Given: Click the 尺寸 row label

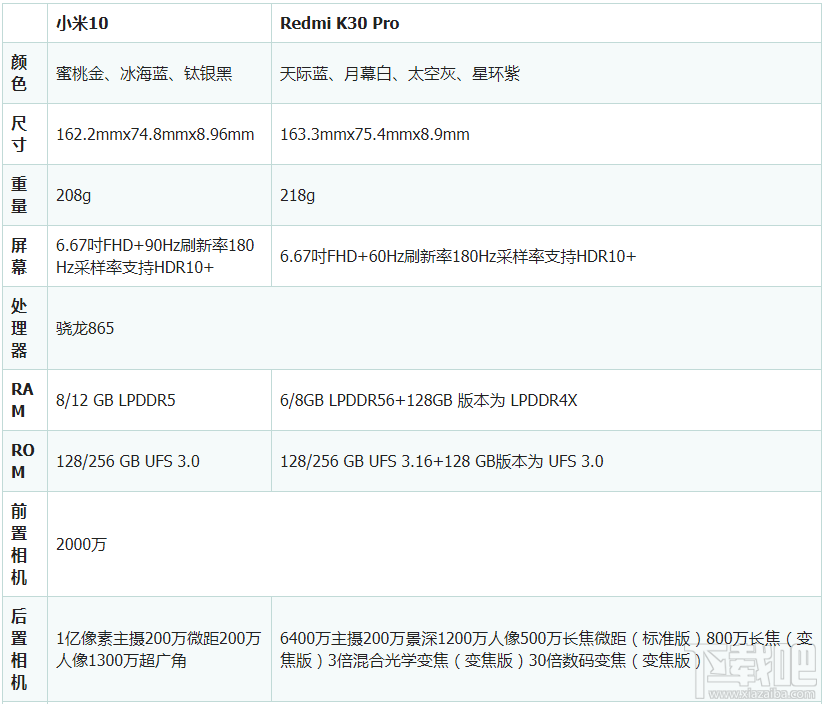Looking at the screenshot, I should pos(20,133).
